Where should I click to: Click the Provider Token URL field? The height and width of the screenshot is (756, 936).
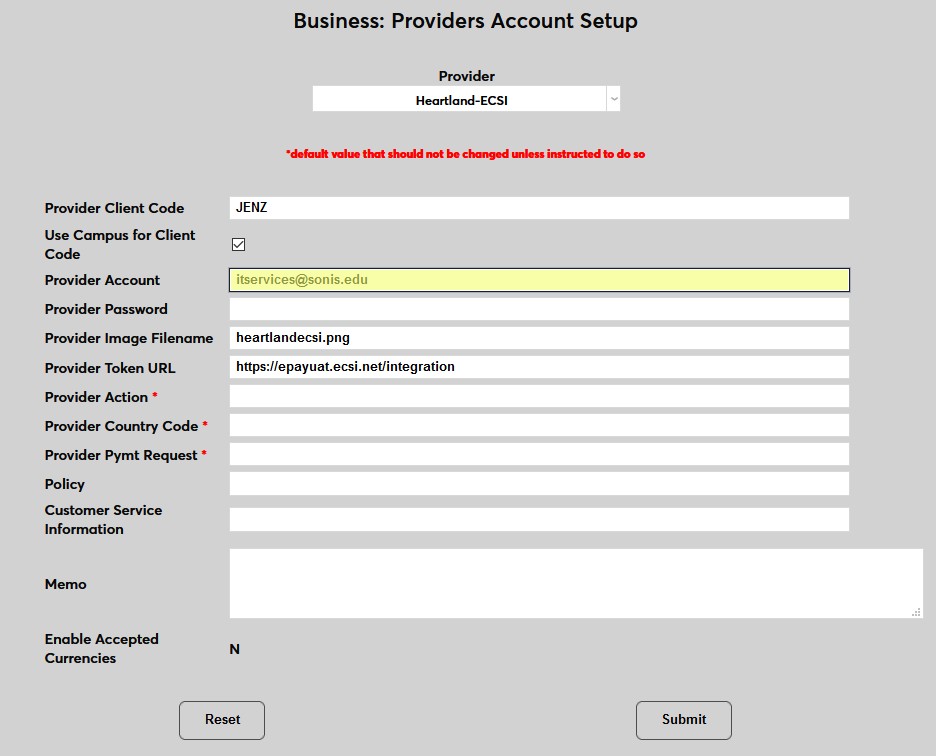[539, 367]
